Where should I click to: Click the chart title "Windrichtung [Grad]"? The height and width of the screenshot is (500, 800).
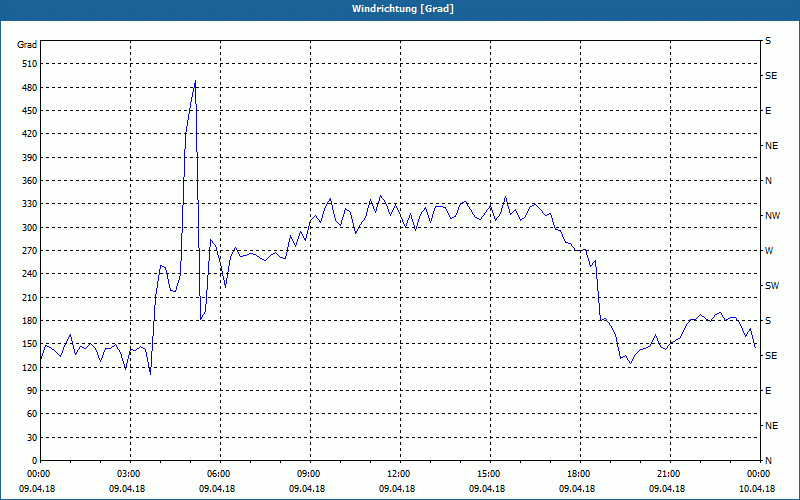click(403, 9)
